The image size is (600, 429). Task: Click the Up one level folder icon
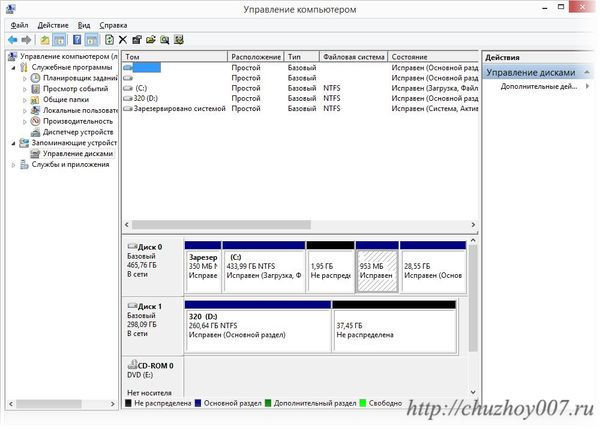click(45, 40)
